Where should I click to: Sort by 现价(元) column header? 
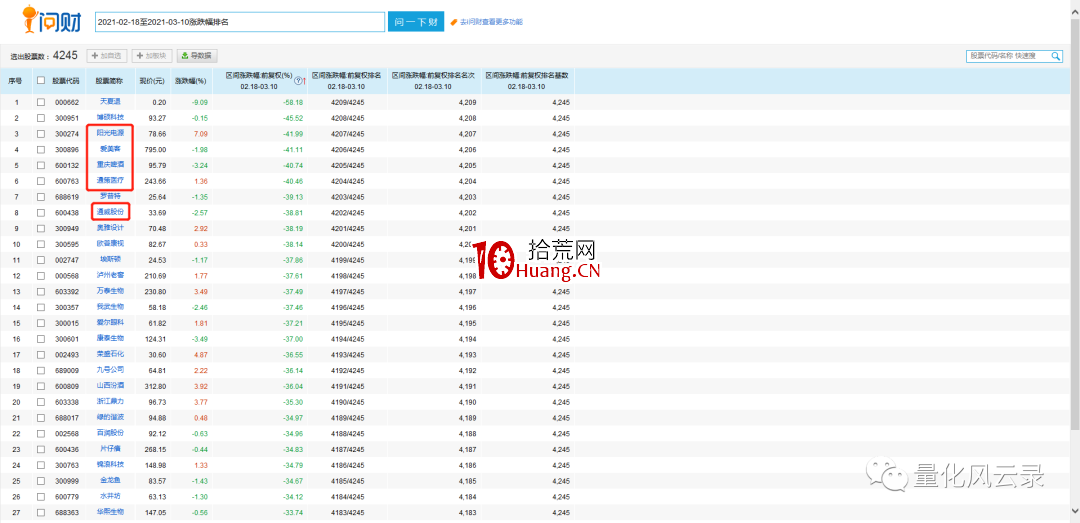pyautogui.click(x=151, y=80)
